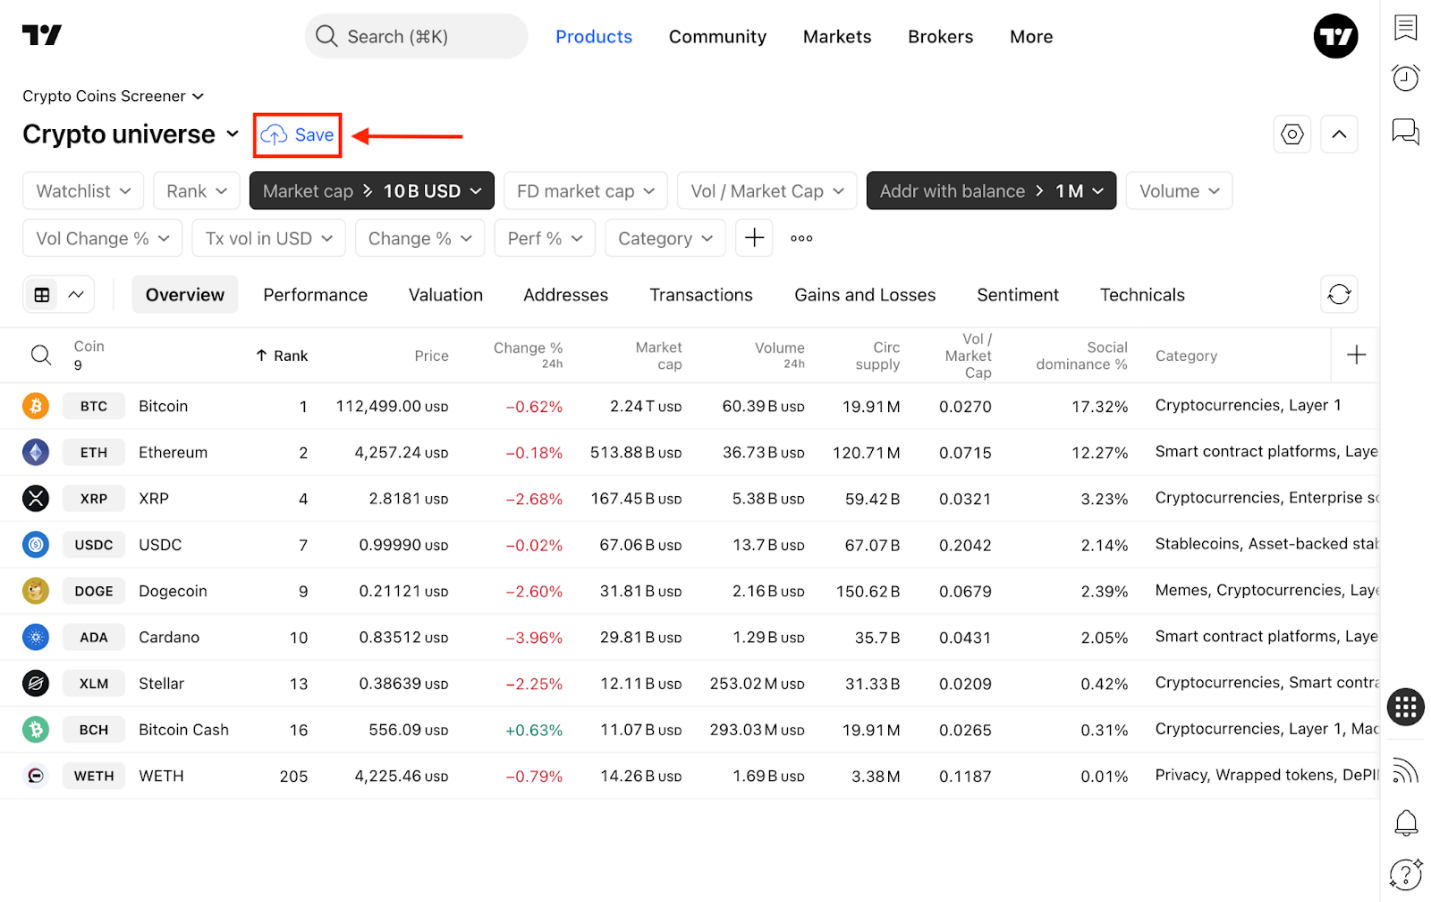Click the Cardano price 0.83512 USD
The width and height of the screenshot is (1431, 902).
click(x=403, y=637)
